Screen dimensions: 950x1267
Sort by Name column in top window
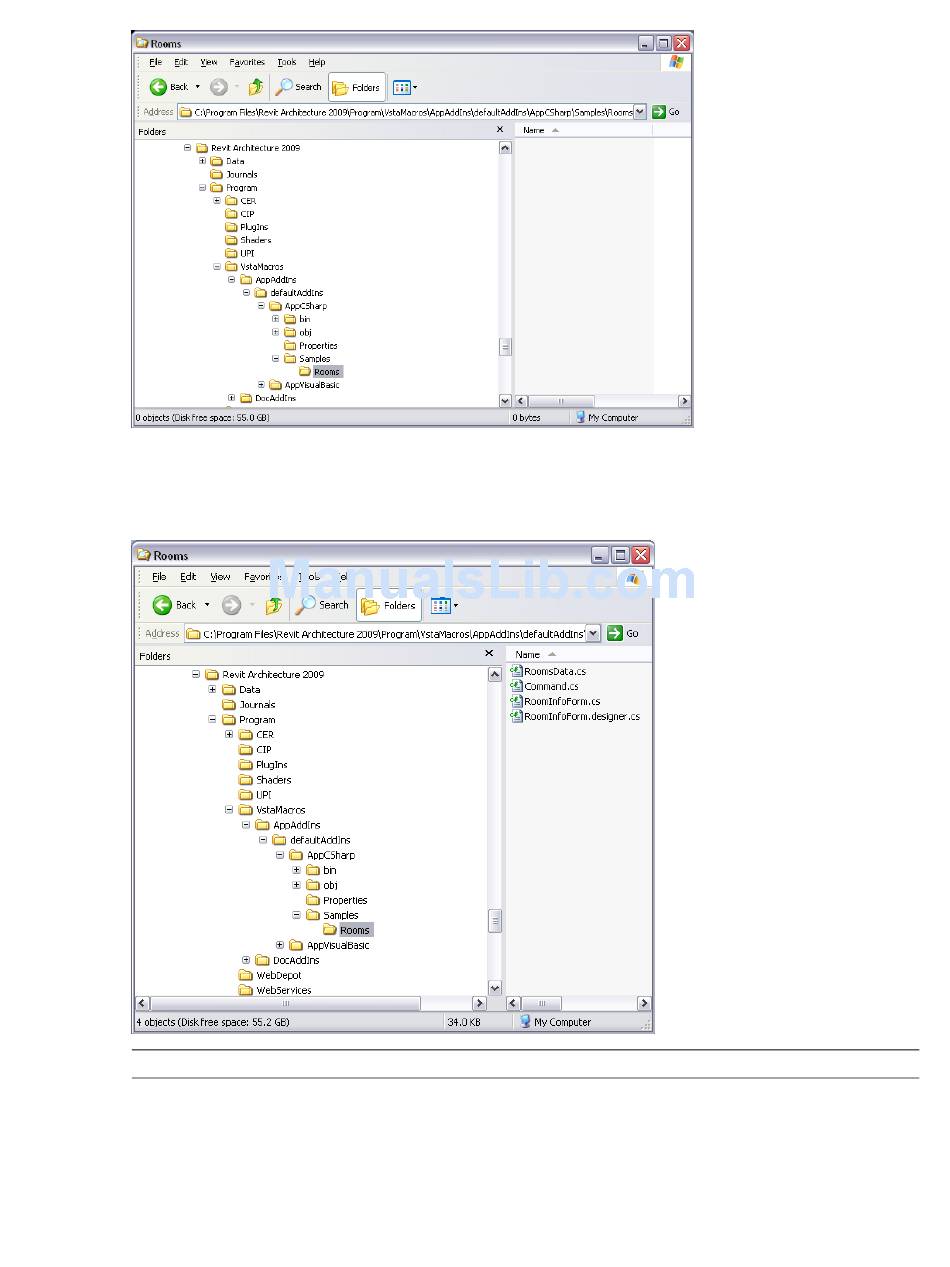point(540,130)
